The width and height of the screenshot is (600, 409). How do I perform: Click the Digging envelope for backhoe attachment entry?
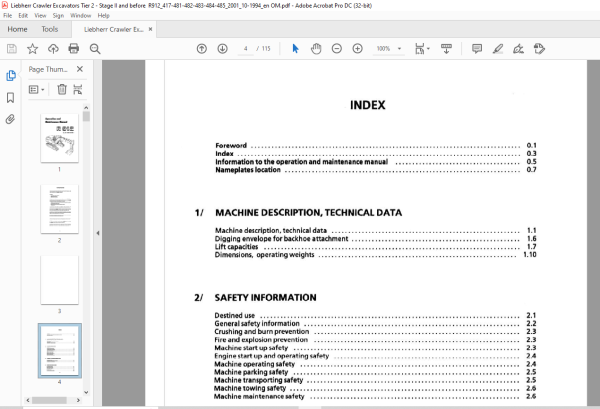point(375,239)
